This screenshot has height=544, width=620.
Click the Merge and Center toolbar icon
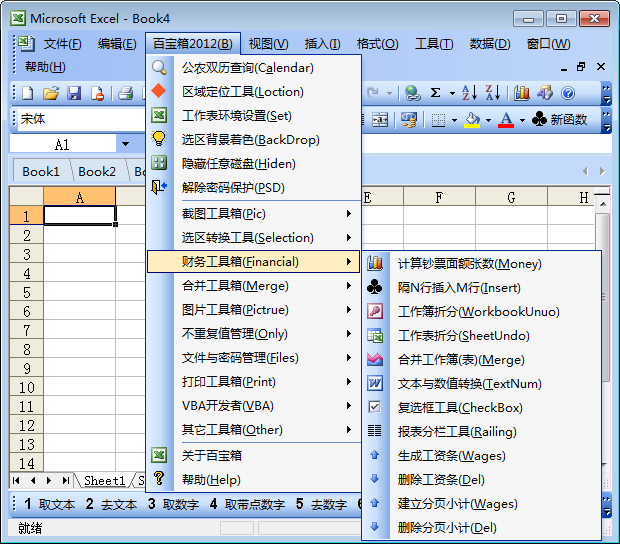coord(380,120)
